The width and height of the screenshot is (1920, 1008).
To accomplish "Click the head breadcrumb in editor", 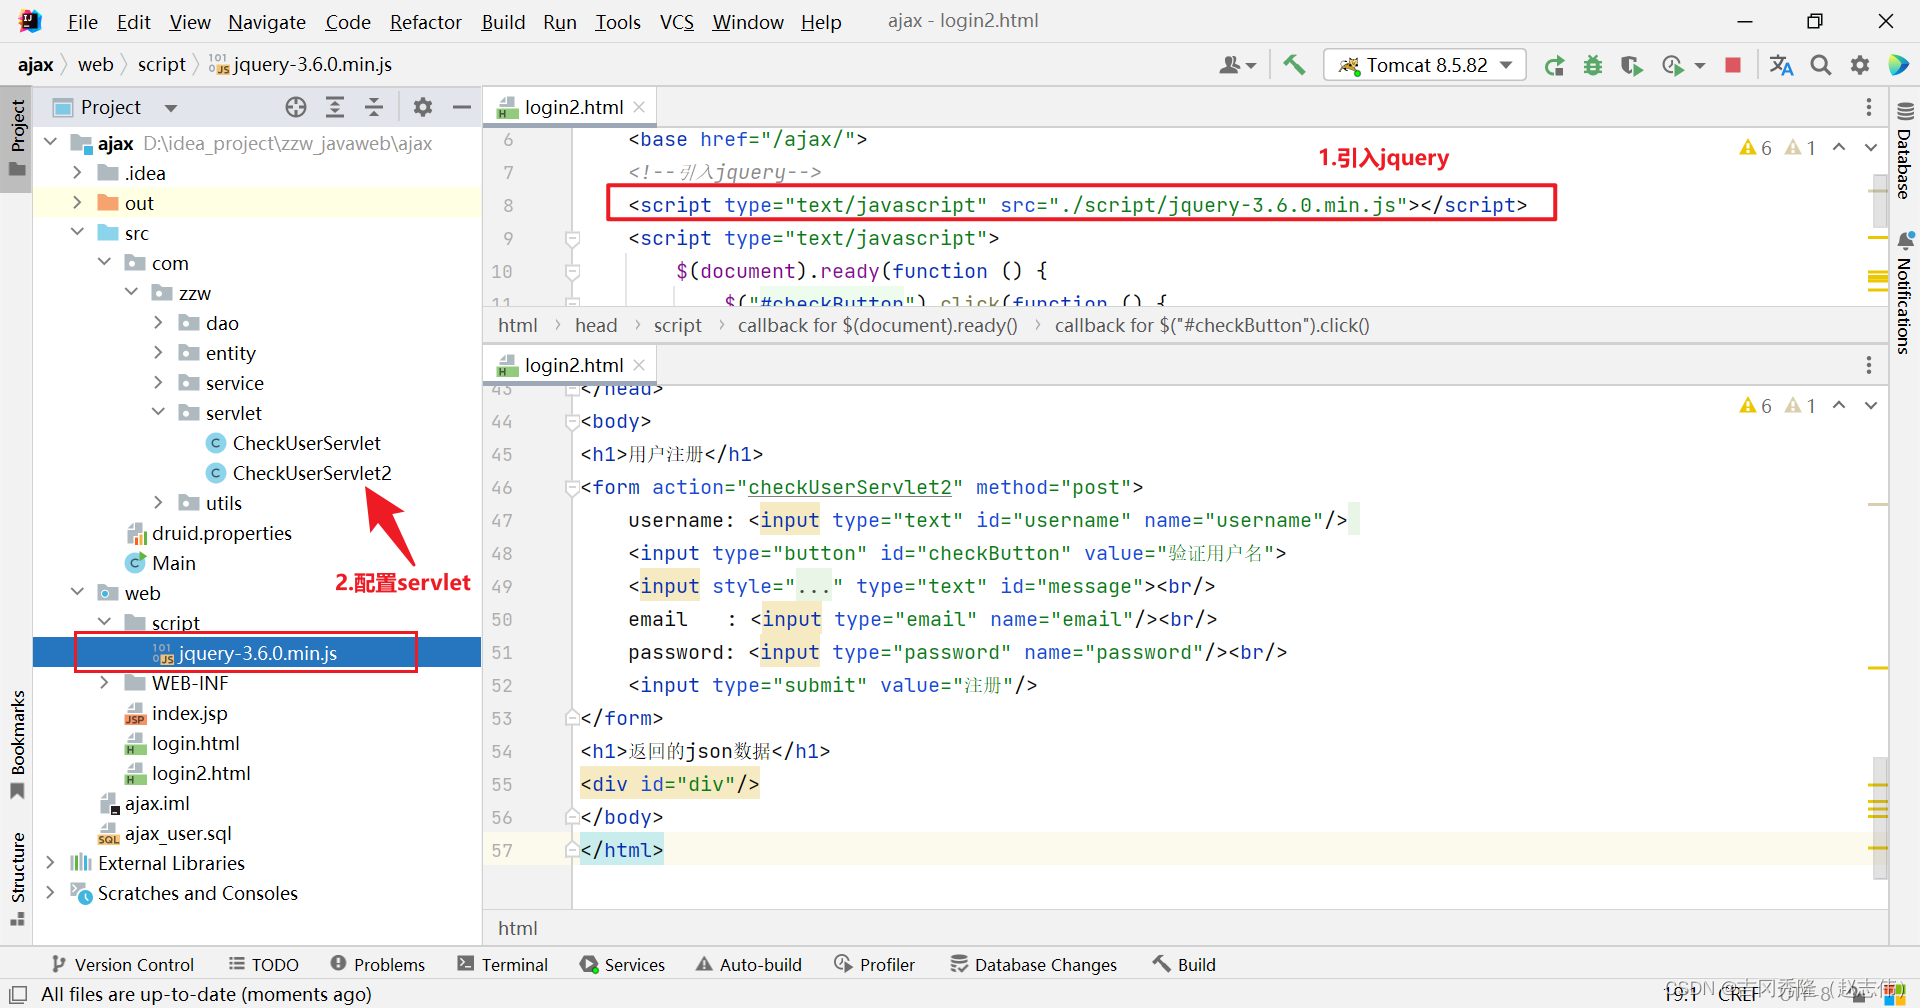I will pos(596,325).
